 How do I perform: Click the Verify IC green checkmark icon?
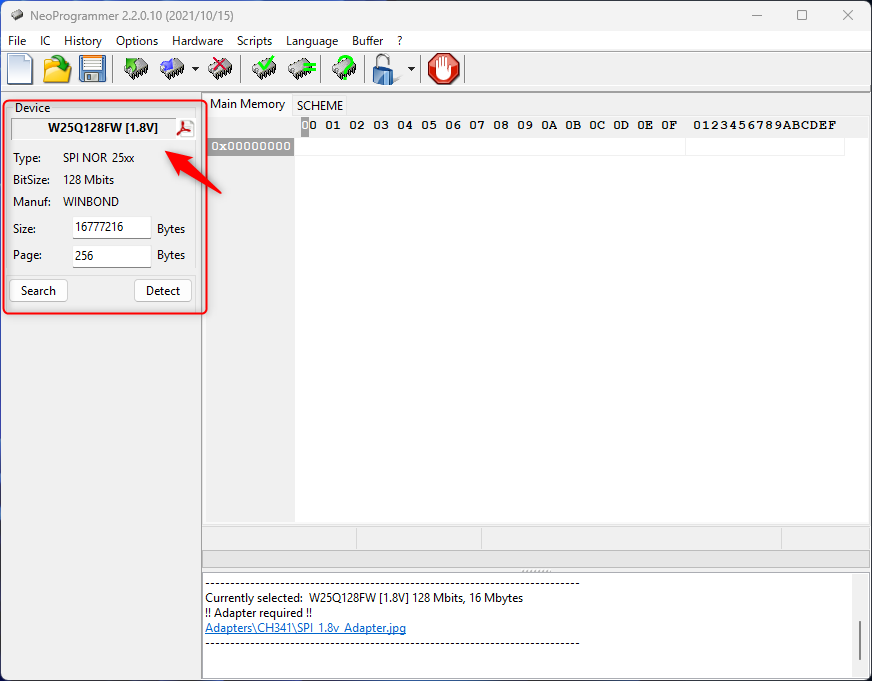(264, 69)
